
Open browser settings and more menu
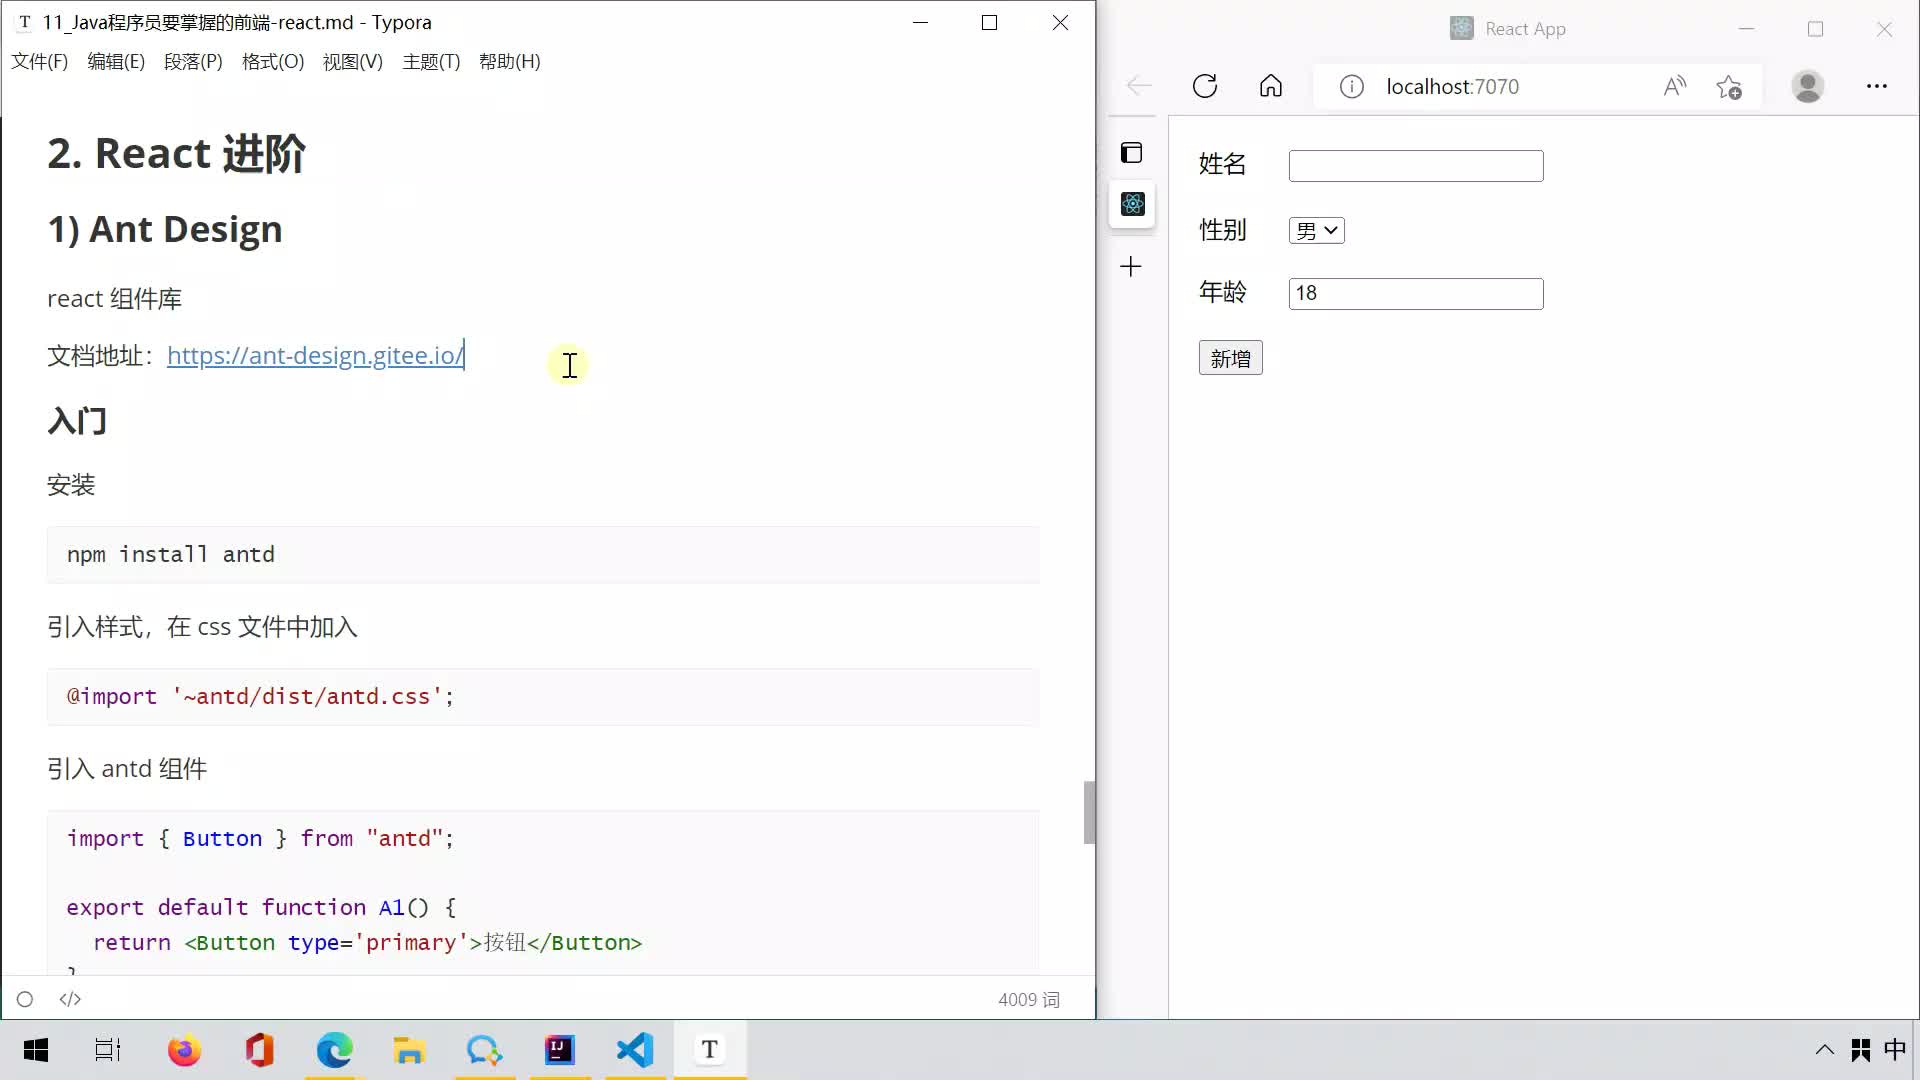[1877, 86]
